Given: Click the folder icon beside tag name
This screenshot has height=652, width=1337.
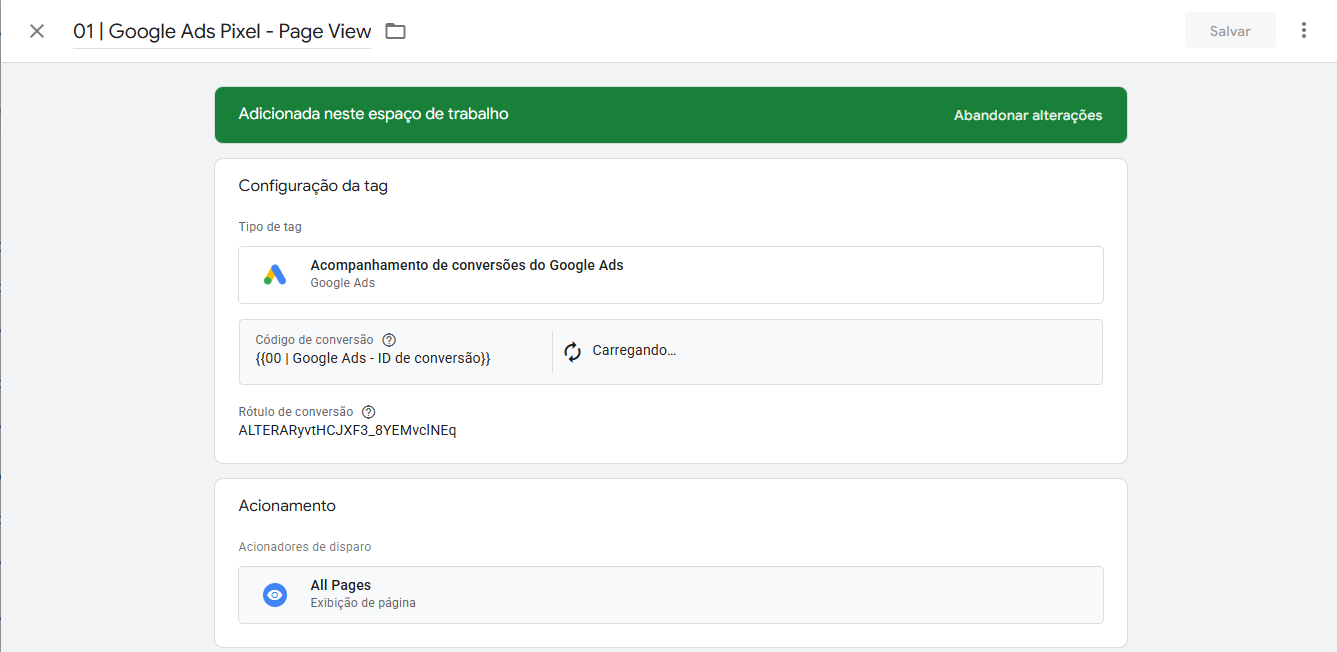Looking at the screenshot, I should [x=396, y=31].
